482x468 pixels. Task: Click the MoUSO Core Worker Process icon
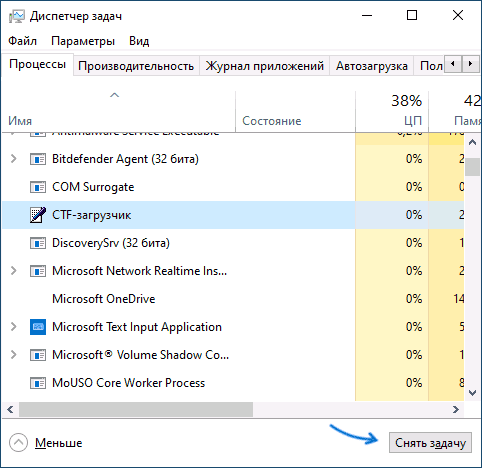click(38, 383)
